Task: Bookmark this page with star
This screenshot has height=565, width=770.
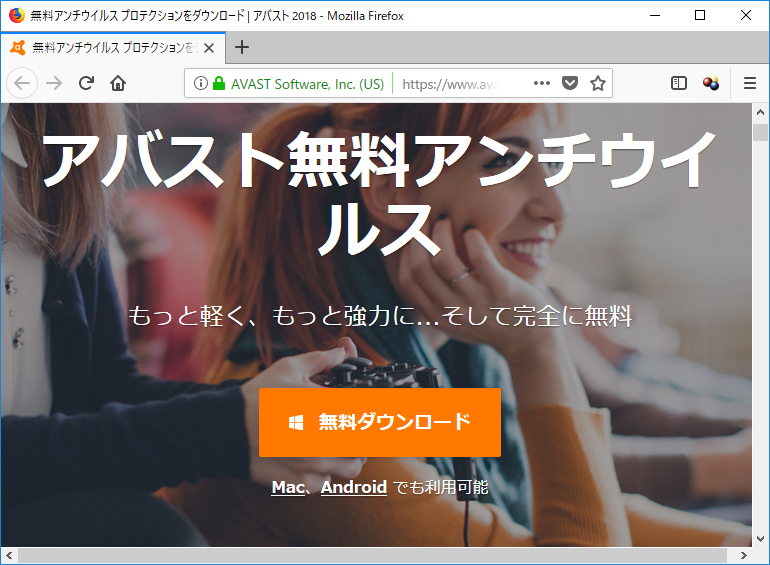Action: 598,83
